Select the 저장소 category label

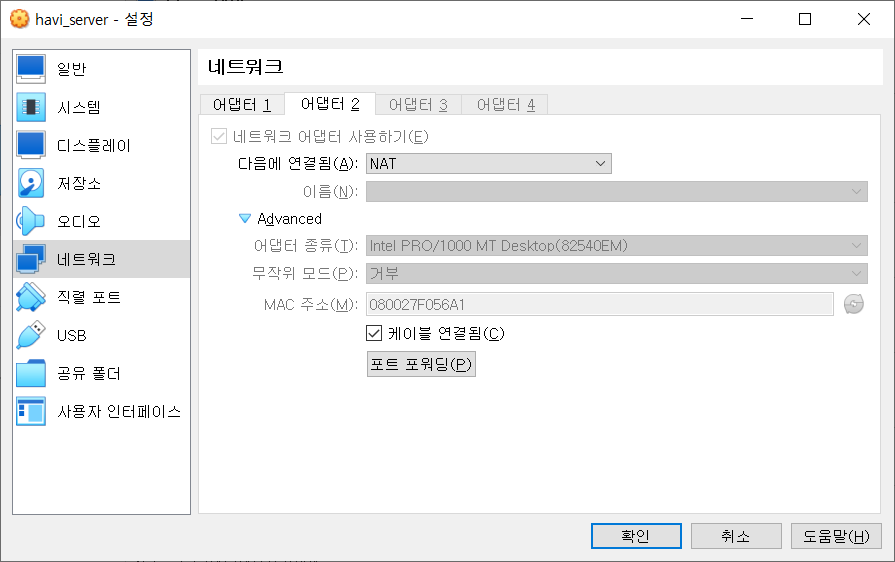click(79, 183)
